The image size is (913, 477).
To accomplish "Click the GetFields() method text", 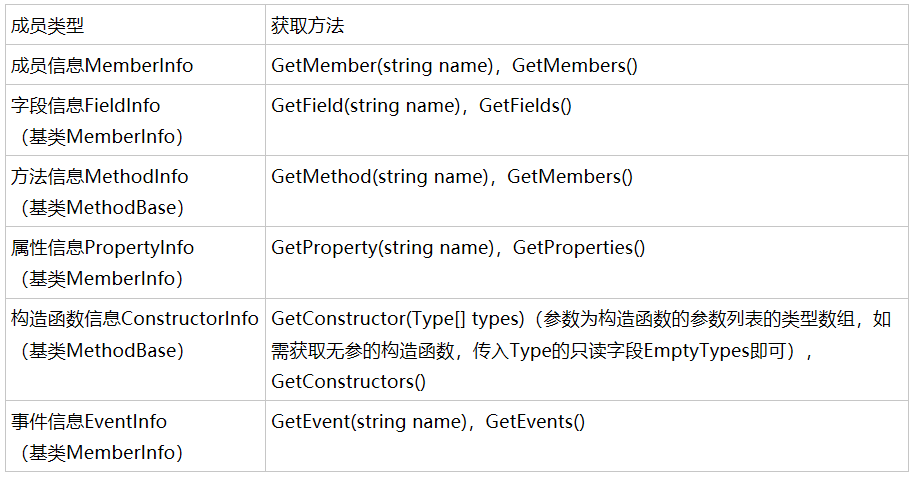I will tap(525, 105).
